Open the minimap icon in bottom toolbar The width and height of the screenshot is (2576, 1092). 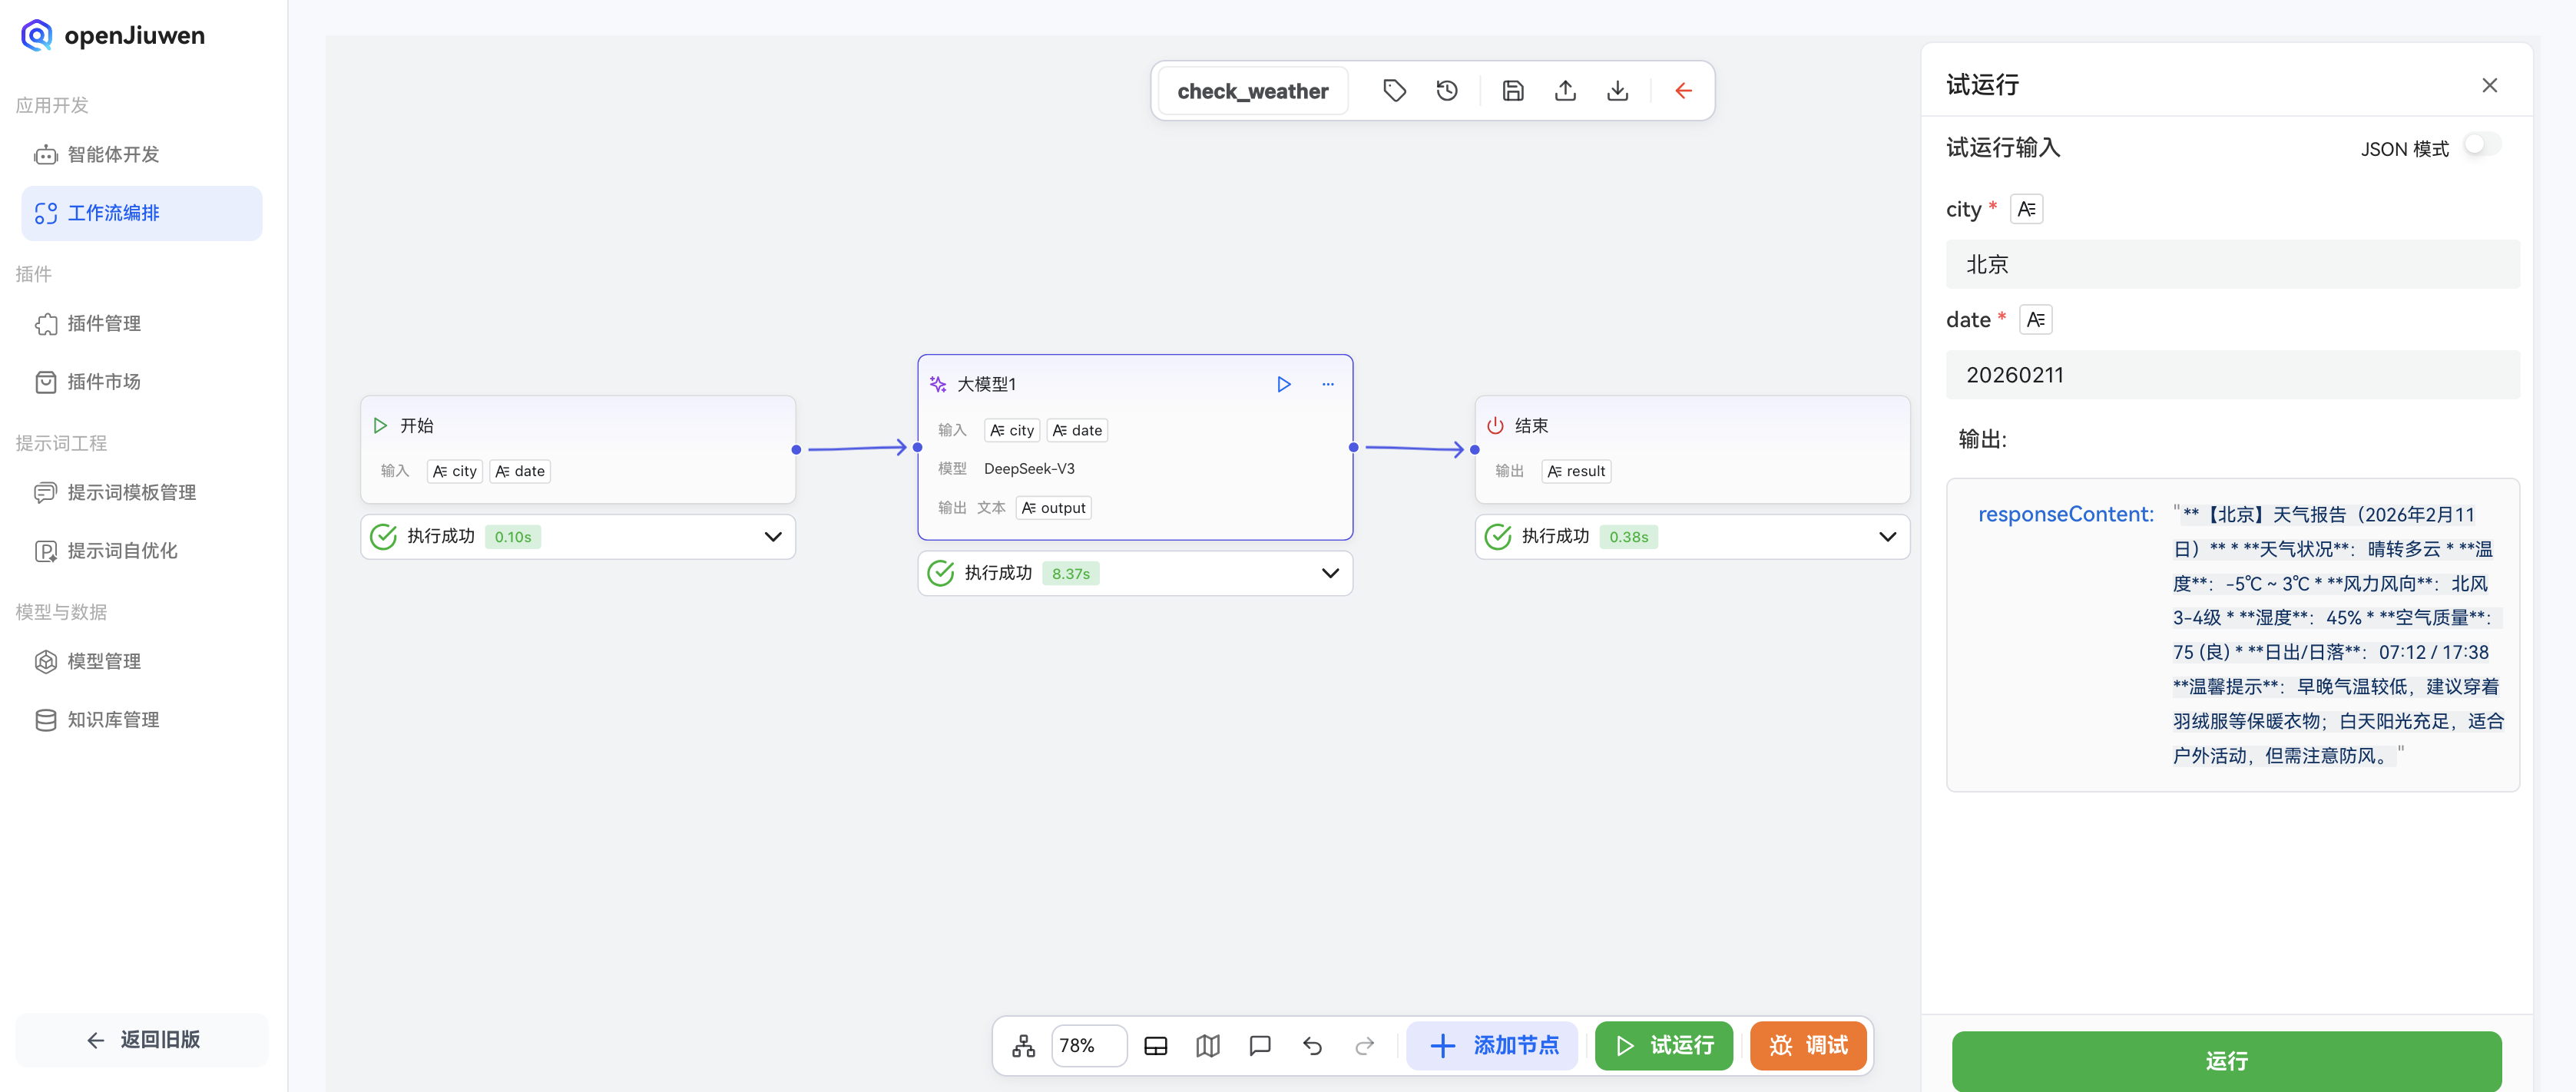(1207, 1045)
